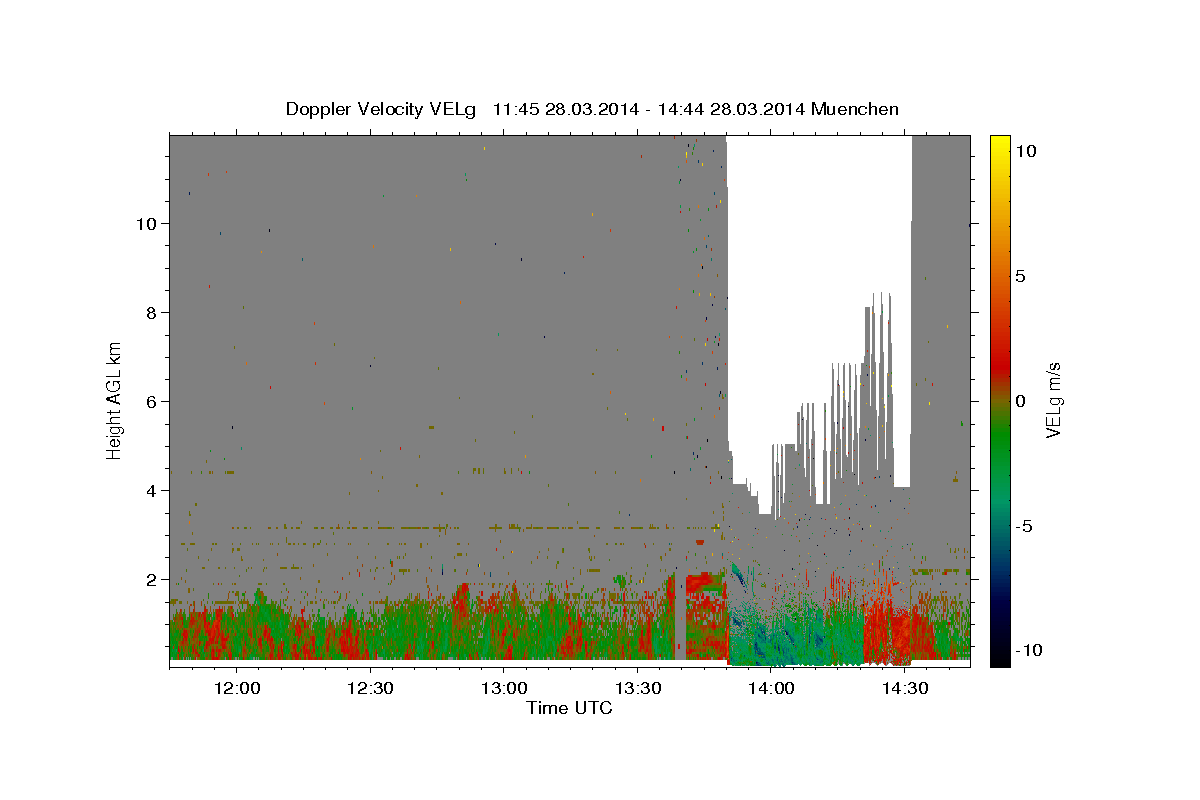
Task: Click the colorbar label '-10'
Action: pyautogui.click(x=1027, y=651)
